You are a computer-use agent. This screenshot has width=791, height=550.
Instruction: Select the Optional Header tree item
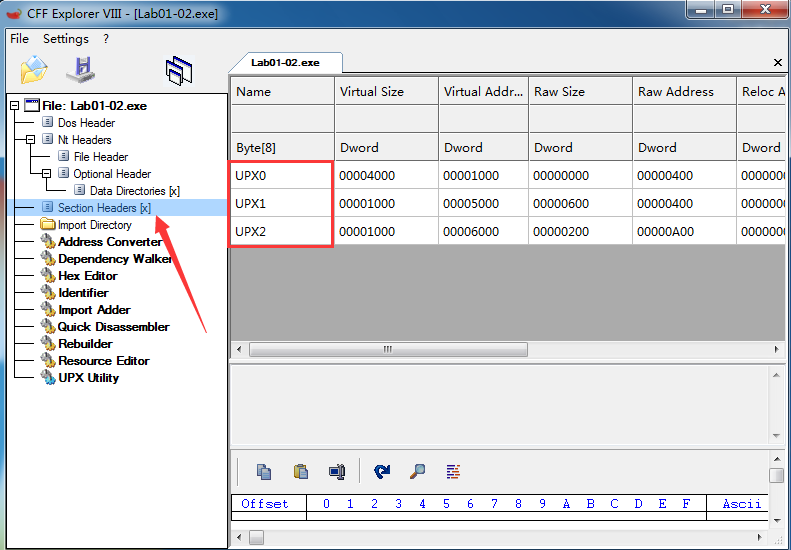point(112,174)
